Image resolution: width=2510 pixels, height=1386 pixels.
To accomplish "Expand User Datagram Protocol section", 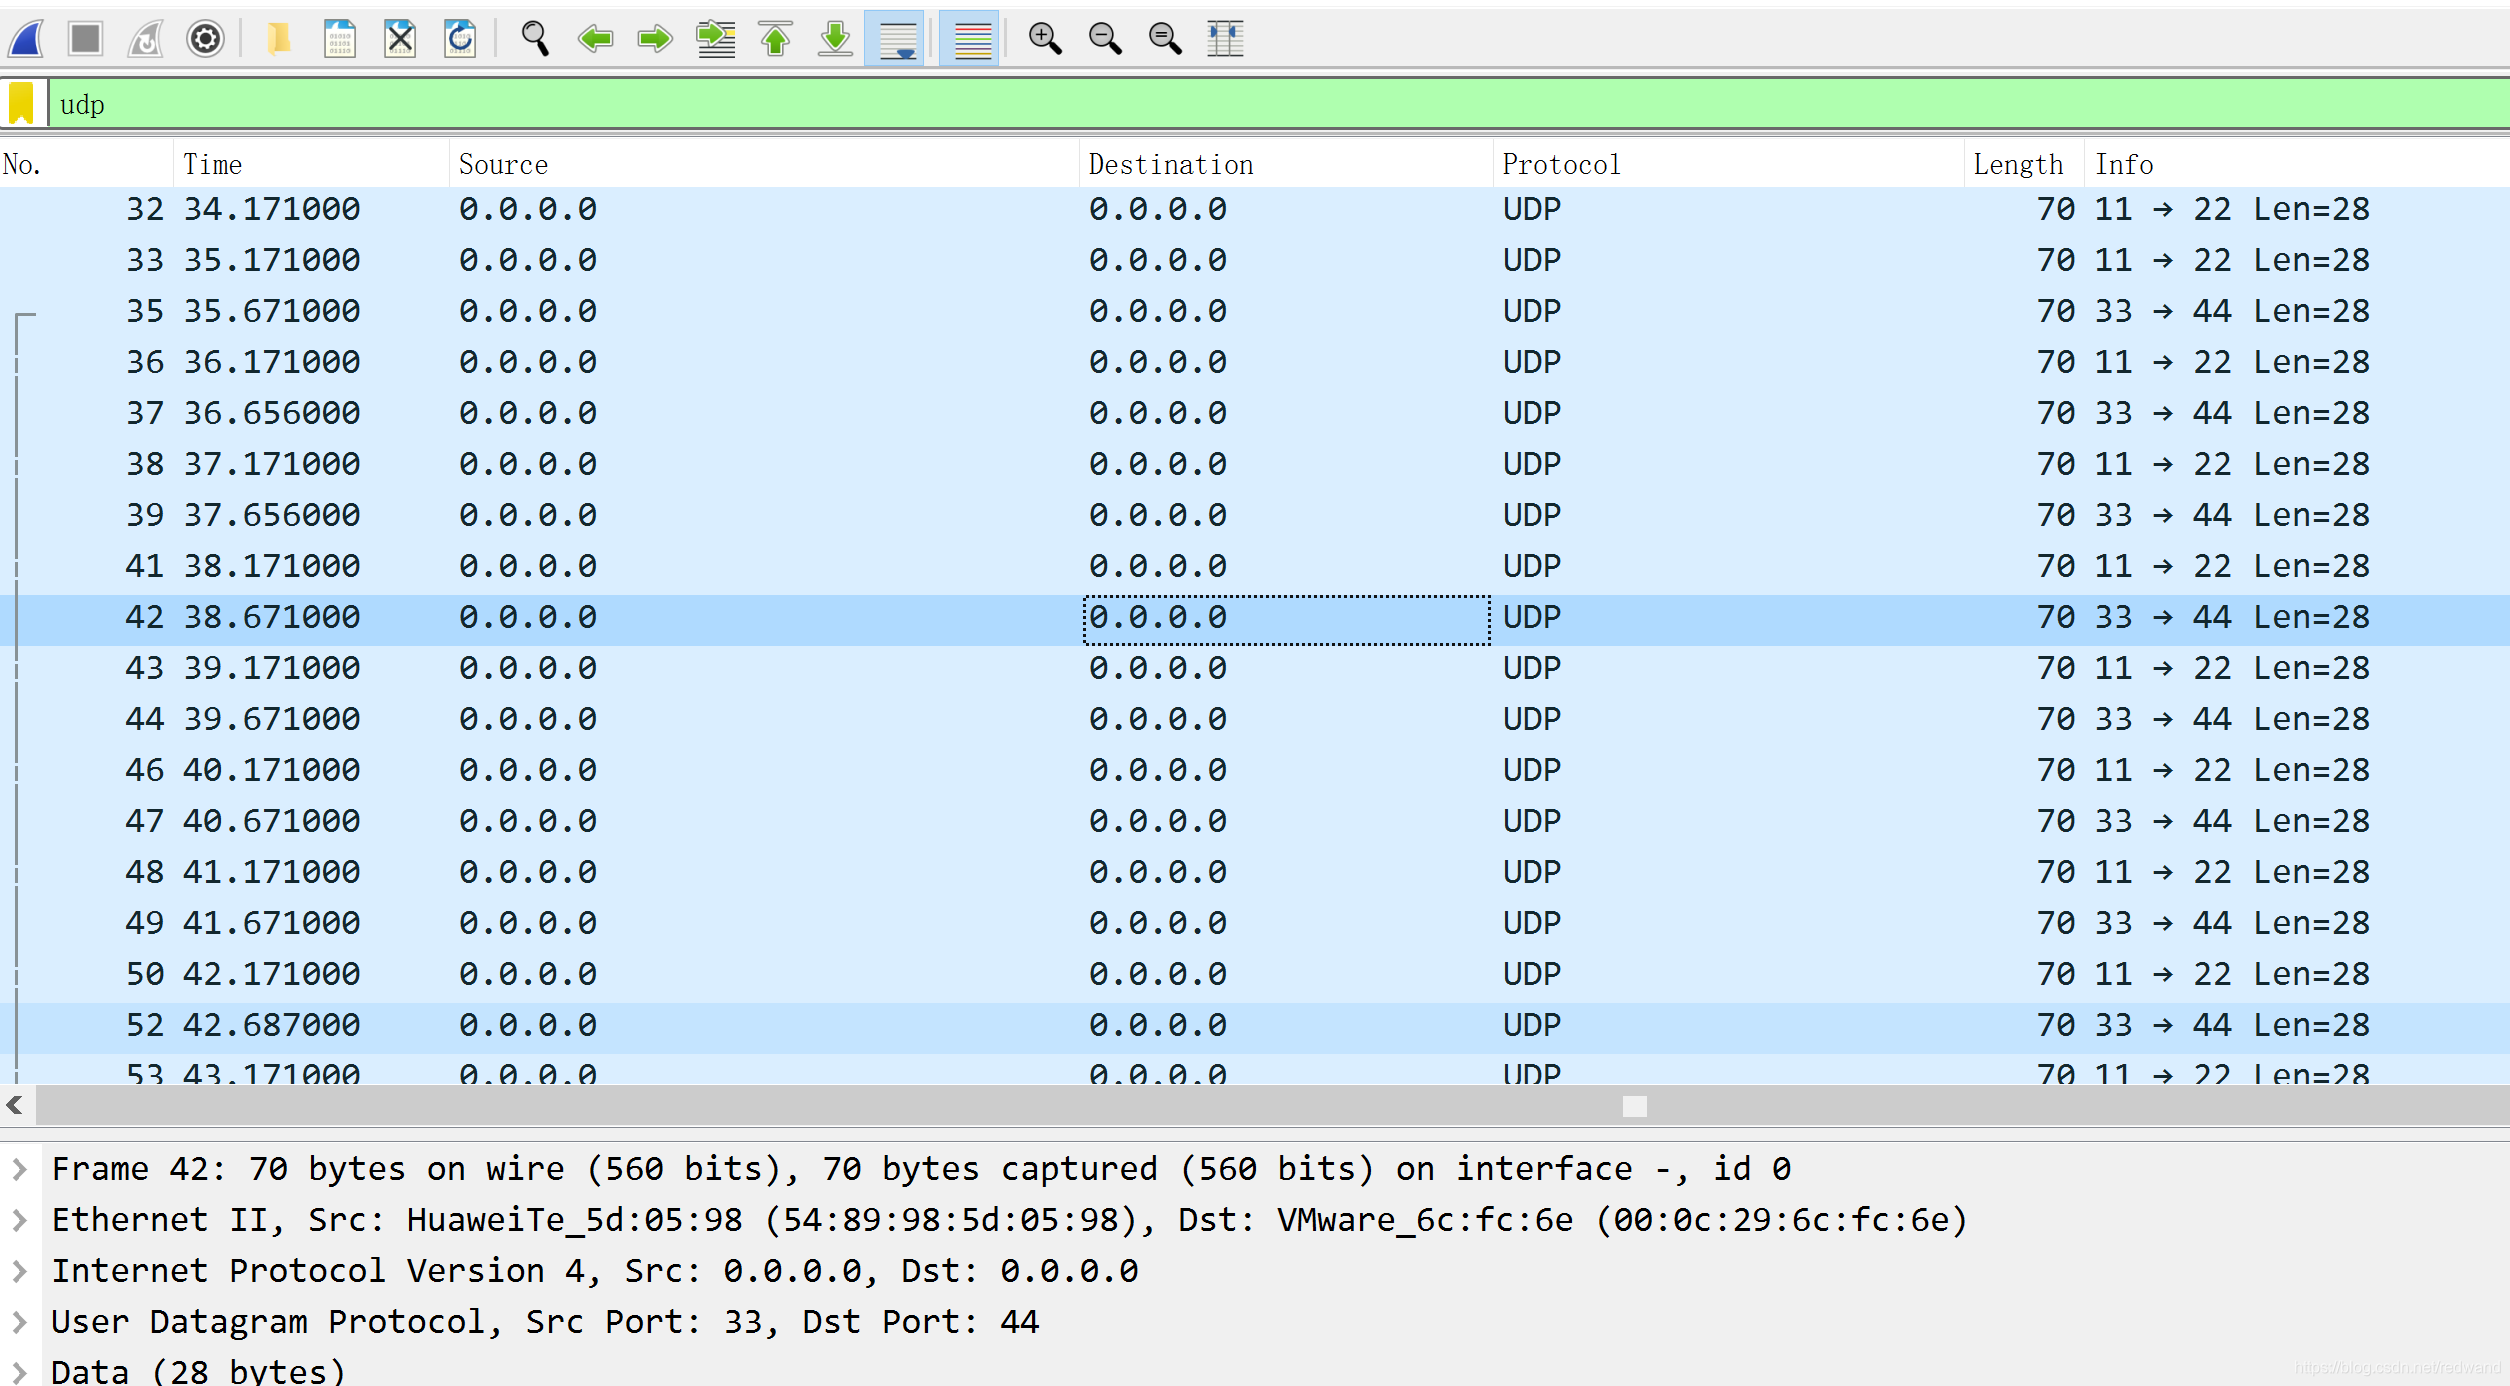I will [19, 1321].
